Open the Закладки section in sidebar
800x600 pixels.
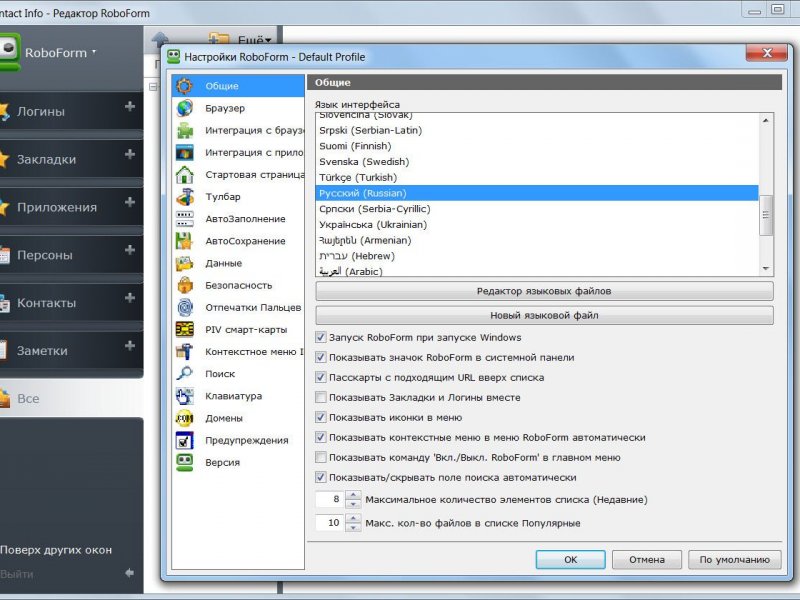[x=71, y=159]
